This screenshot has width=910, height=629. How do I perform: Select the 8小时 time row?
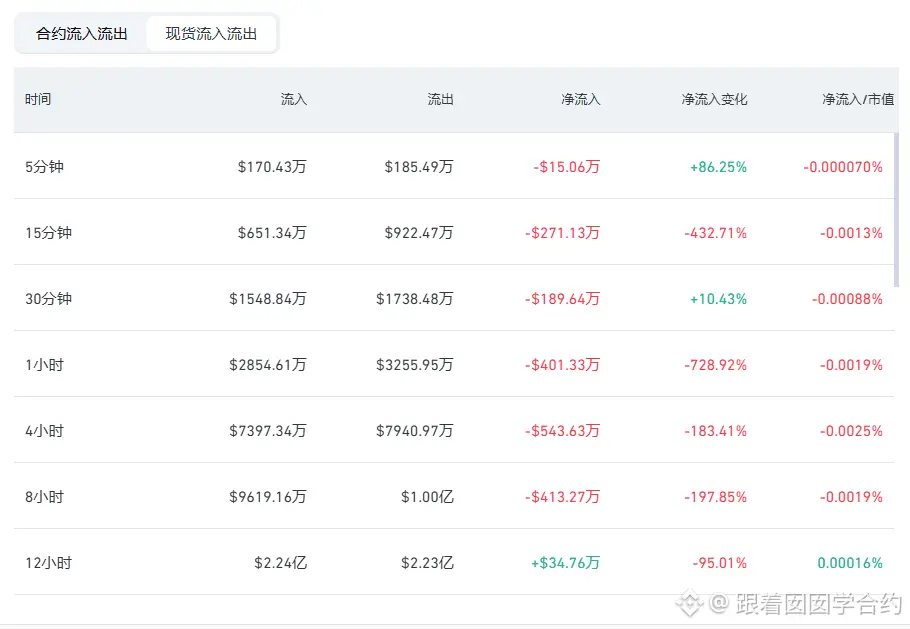point(454,497)
